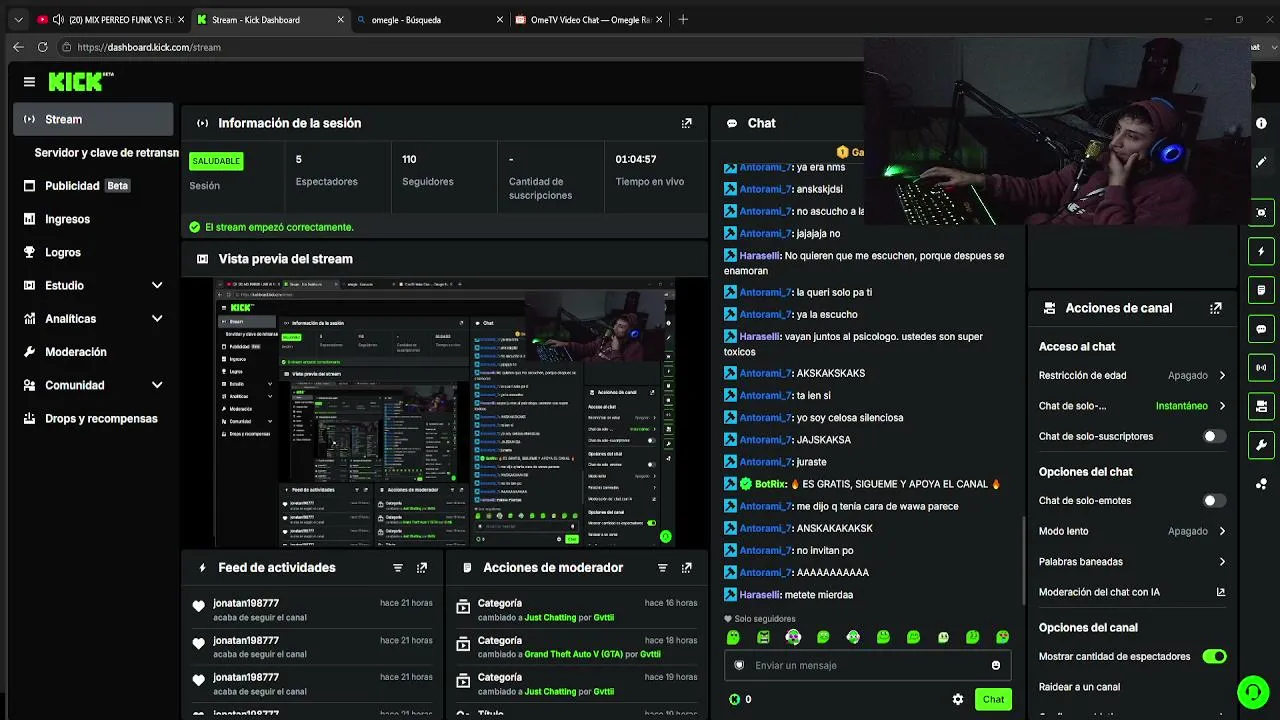Toggle Chat de solo-emotes switch
The image size is (1280, 720).
tap(1214, 500)
